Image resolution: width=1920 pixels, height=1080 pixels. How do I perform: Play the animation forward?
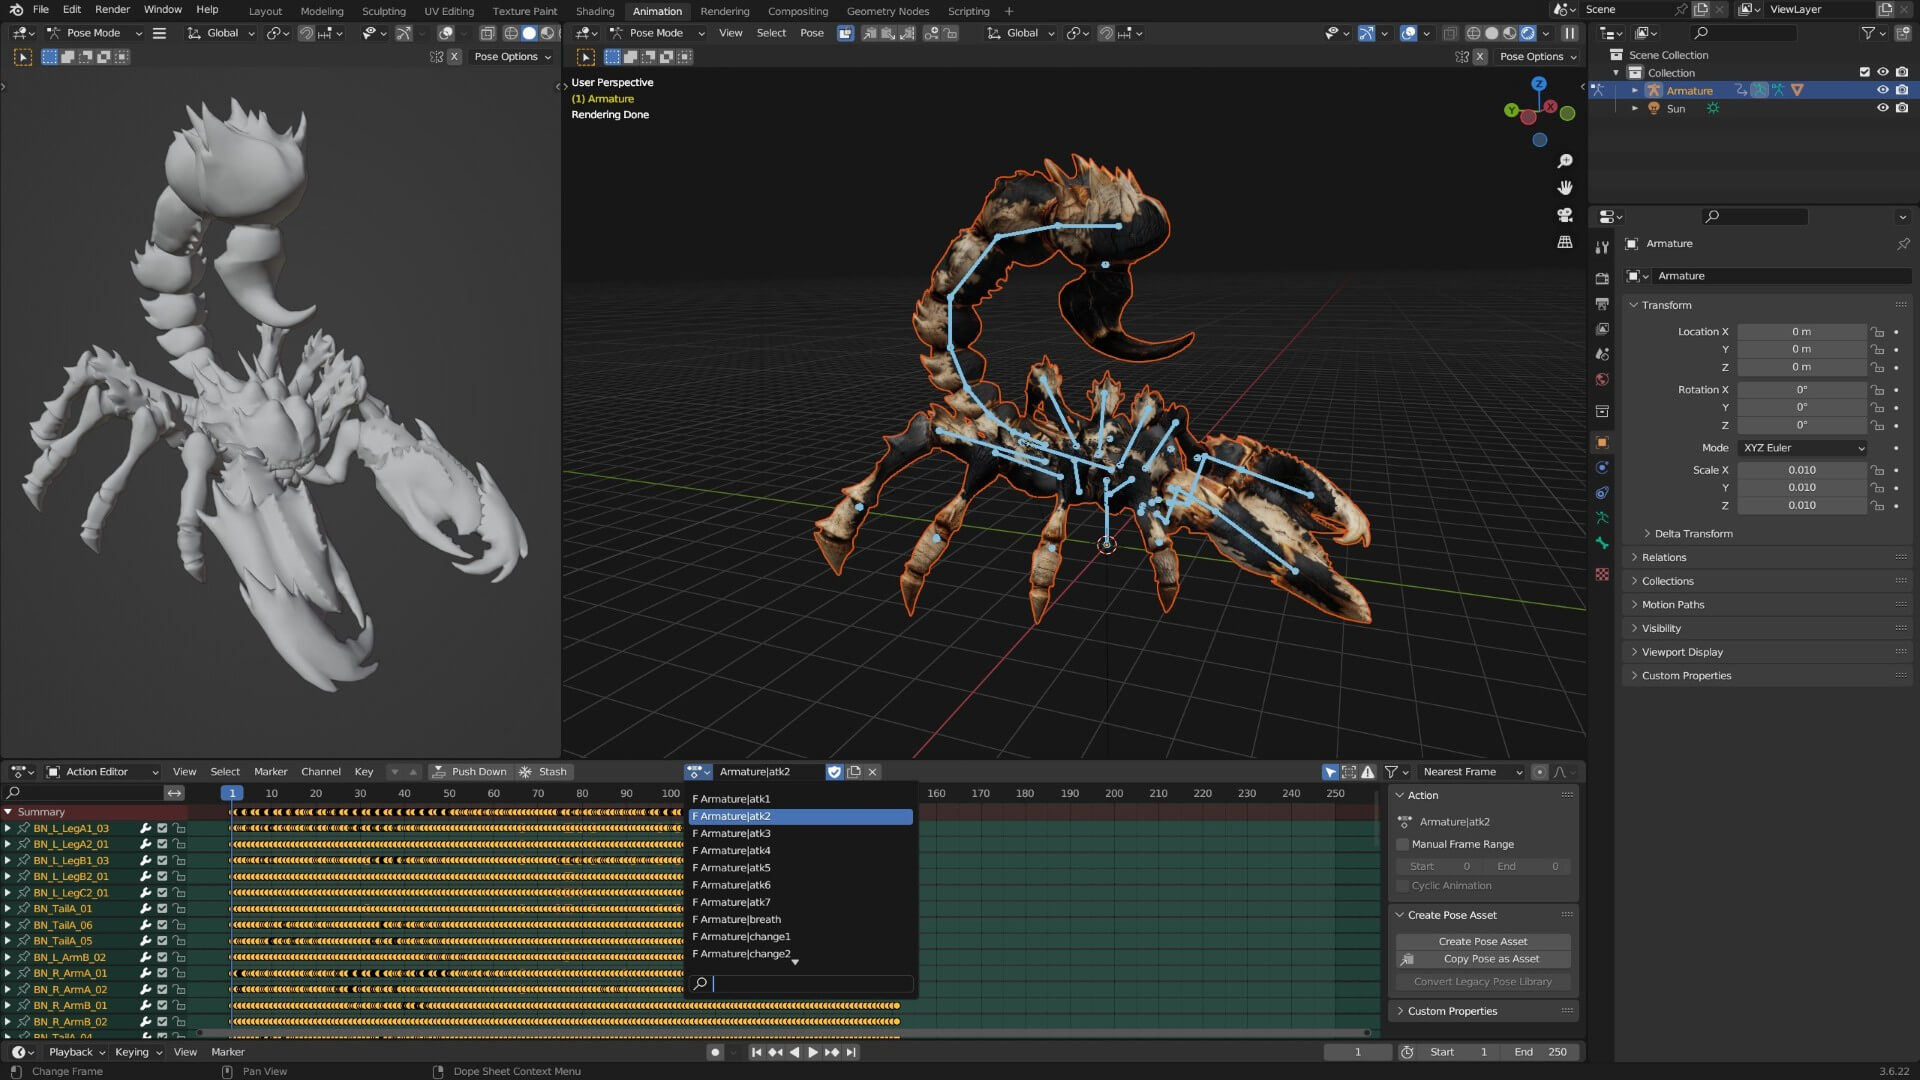coord(813,1052)
